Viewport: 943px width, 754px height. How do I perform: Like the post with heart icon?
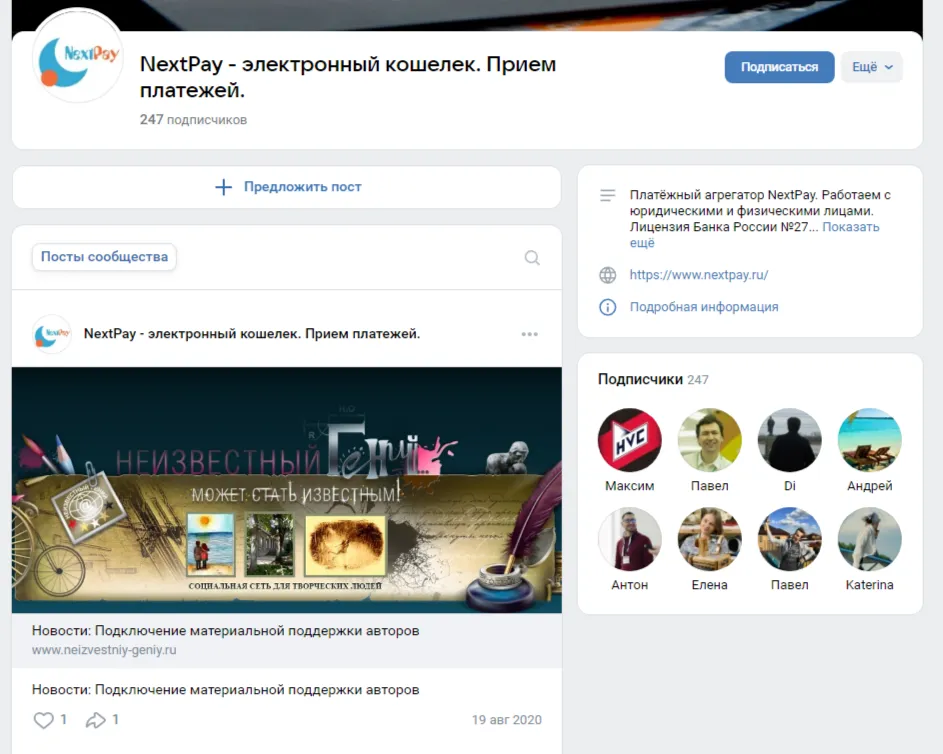point(43,720)
